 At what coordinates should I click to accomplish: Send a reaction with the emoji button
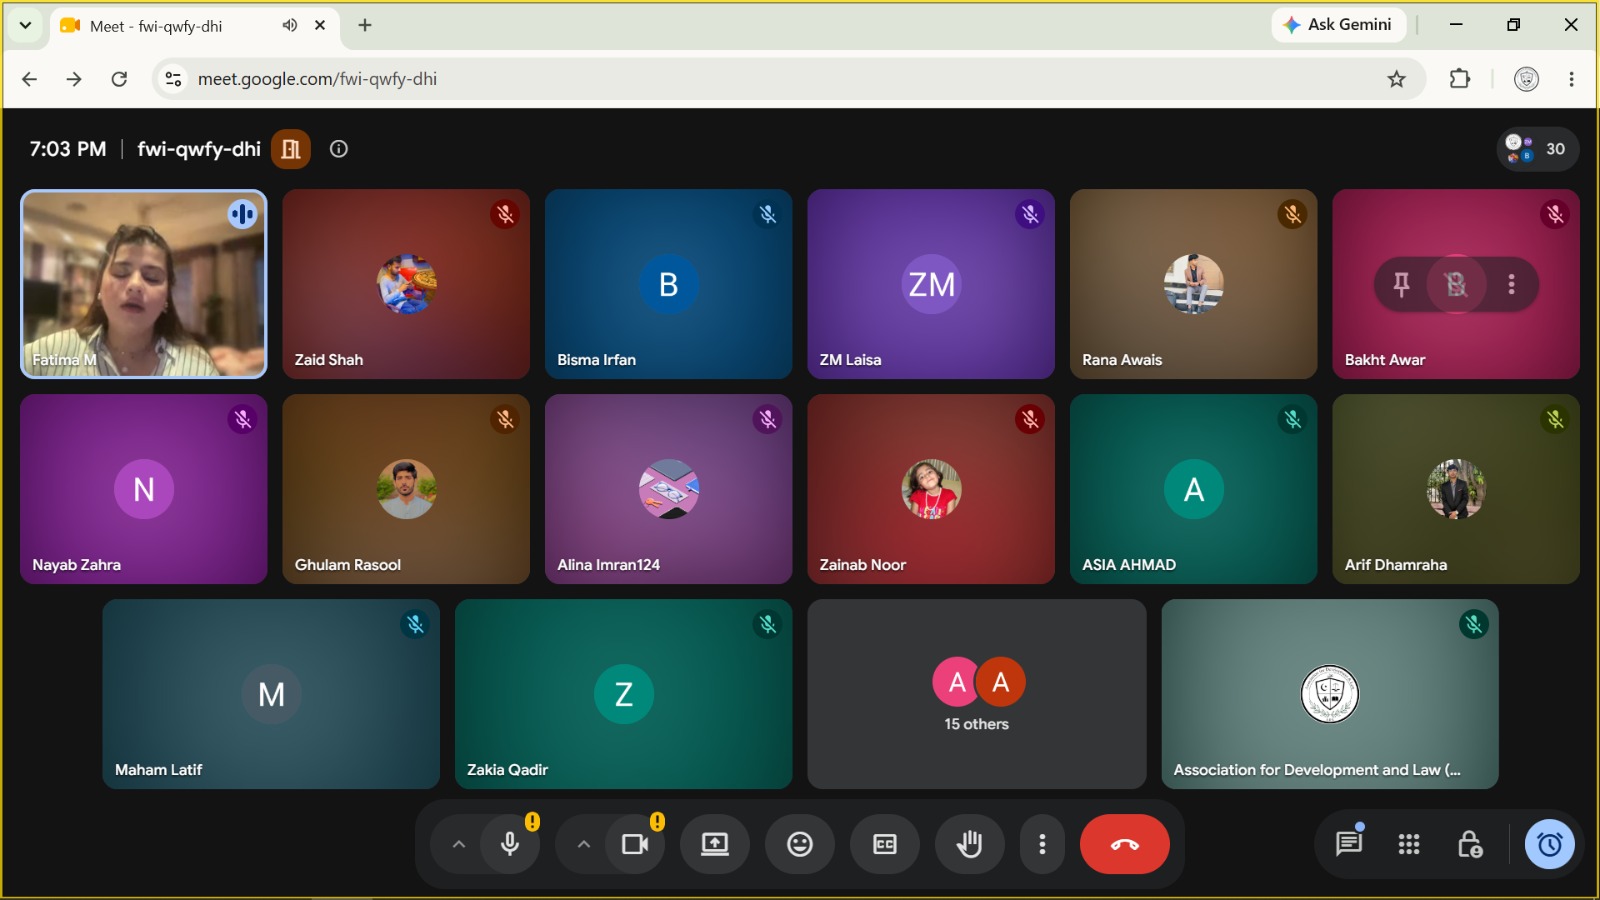click(x=799, y=844)
